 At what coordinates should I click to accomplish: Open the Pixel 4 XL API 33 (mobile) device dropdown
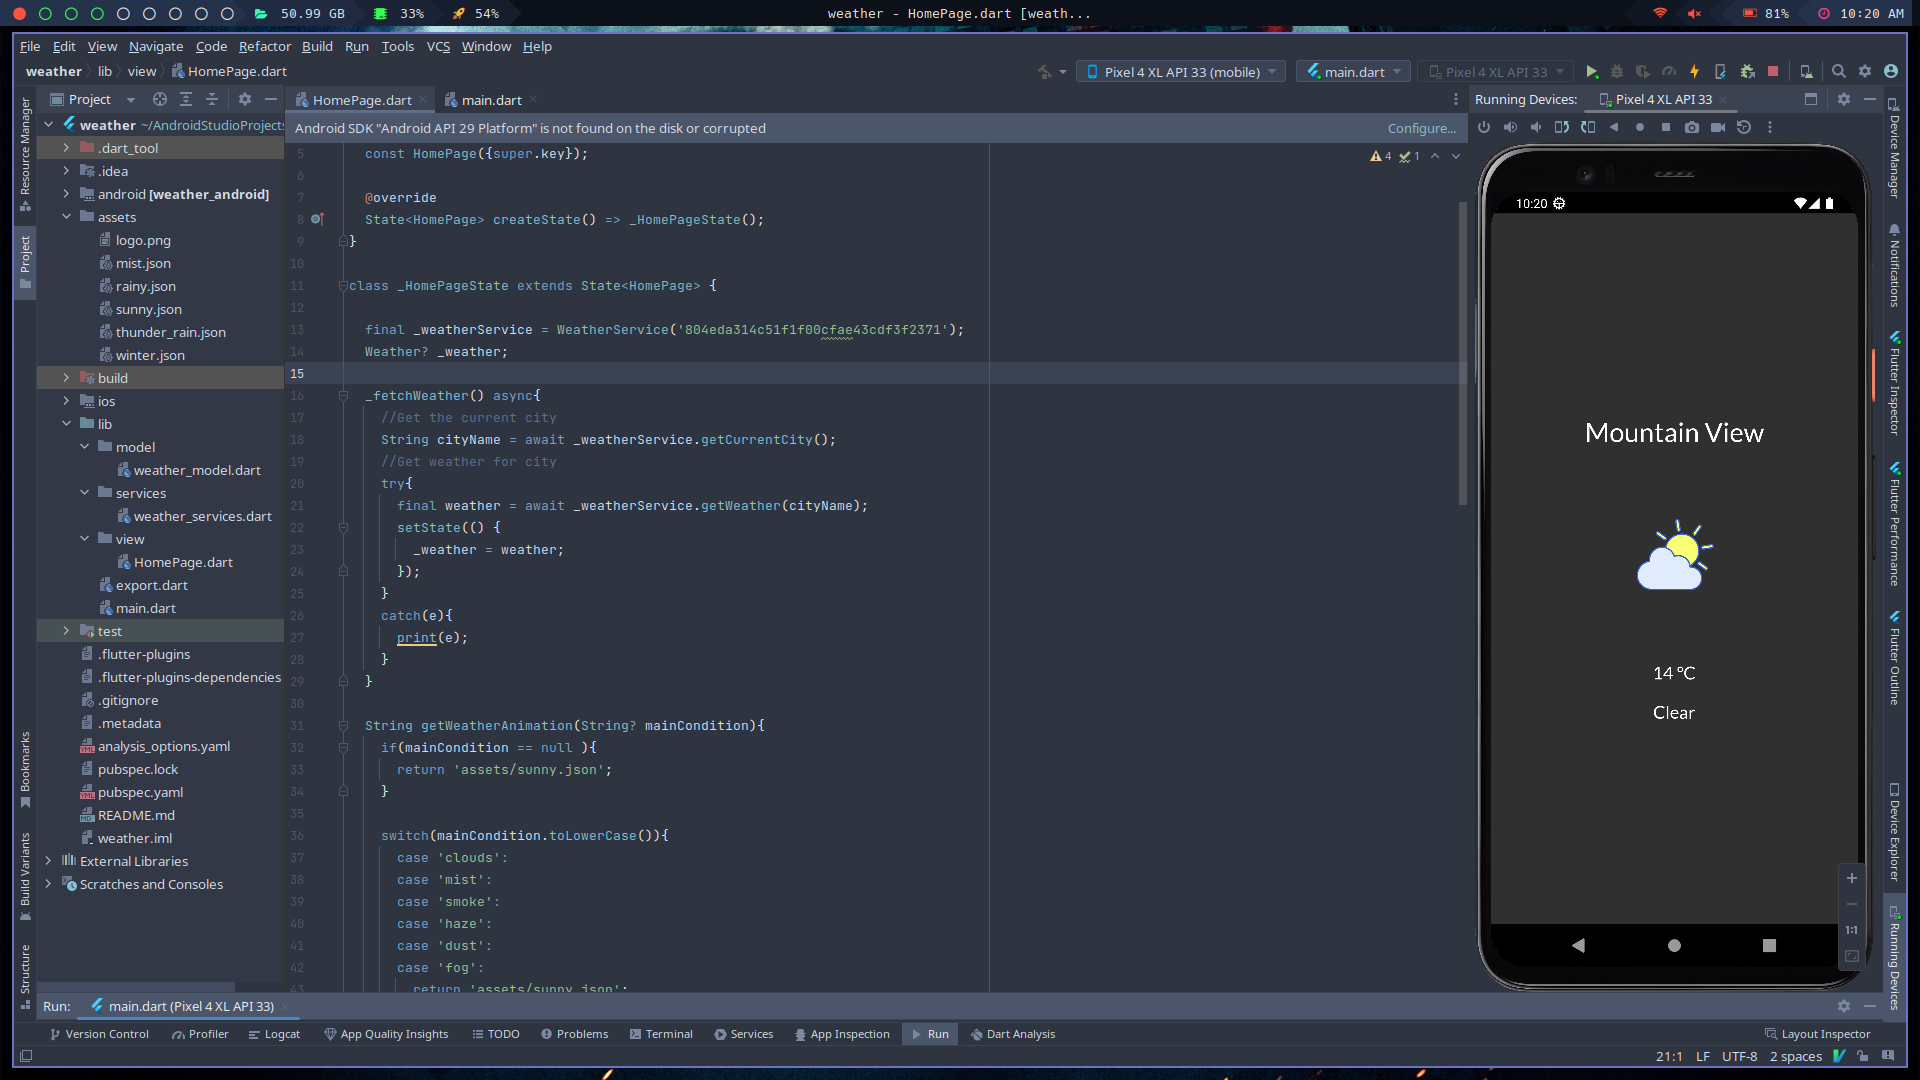click(x=1181, y=72)
